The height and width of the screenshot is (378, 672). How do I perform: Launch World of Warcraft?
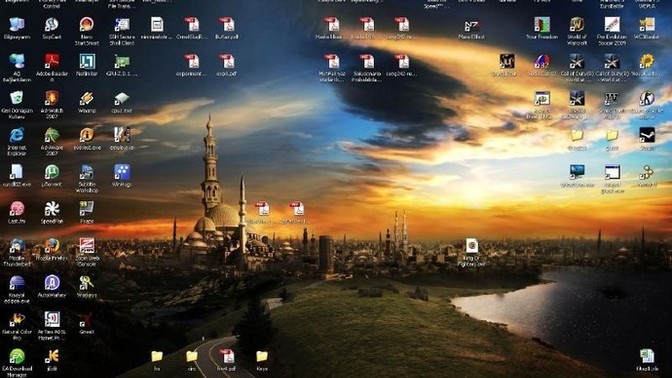(577, 25)
